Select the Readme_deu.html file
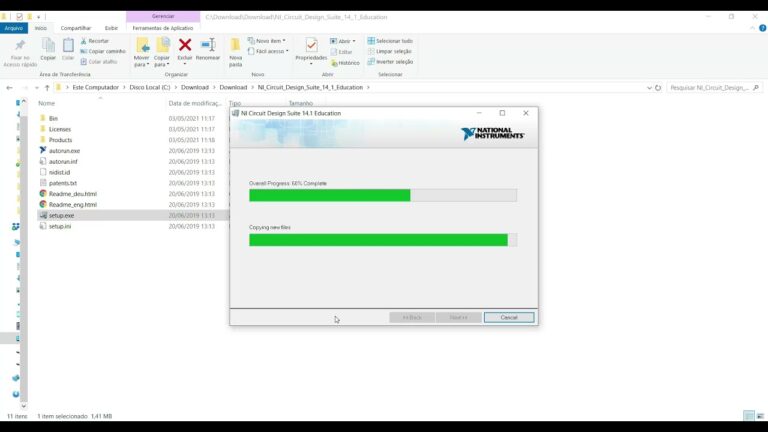The height and width of the screenshot is (432, 768). click(x=72, y=194)
